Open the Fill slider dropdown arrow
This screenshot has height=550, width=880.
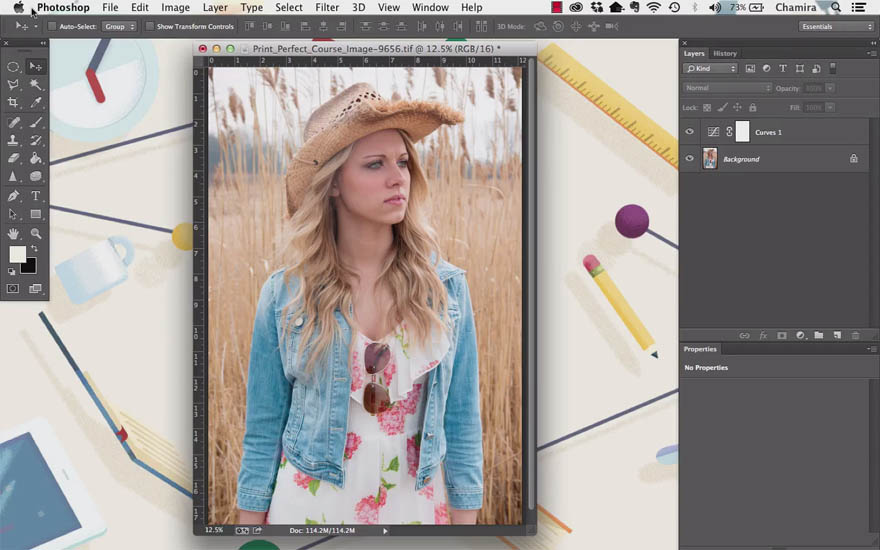pyautogui.click(x=830, y=107)
